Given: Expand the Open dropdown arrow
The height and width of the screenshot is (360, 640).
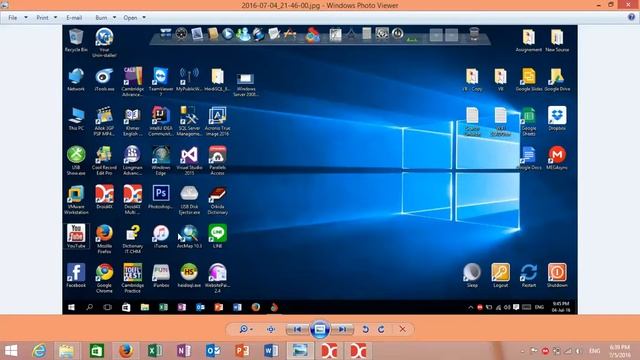Looking at the screenshot, I should tap(144, 18).
